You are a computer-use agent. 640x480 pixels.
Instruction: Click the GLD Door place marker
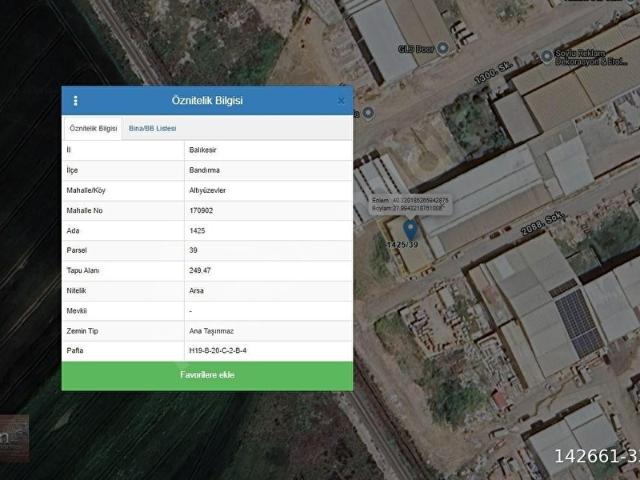[x=443, y=49]
